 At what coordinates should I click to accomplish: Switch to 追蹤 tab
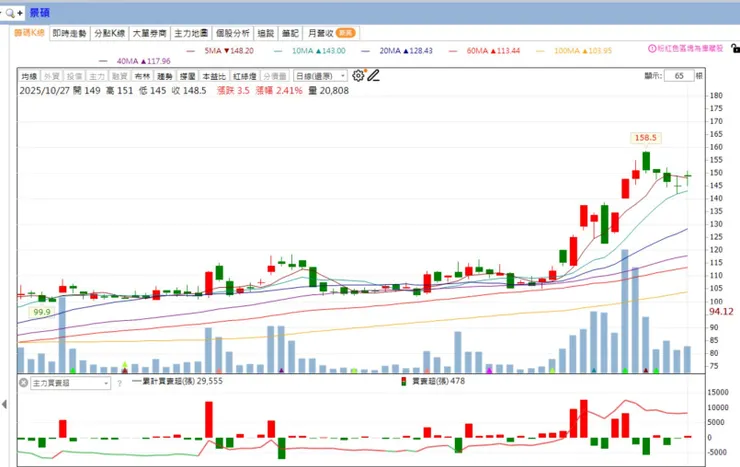pyautogui.click(x=266, y=33)
